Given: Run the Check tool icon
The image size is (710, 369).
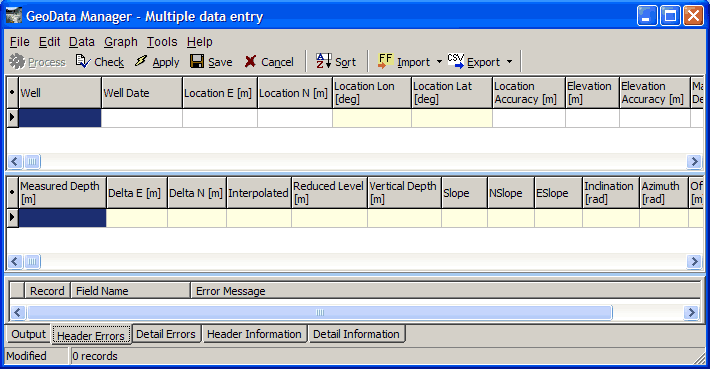Looking at the screenshot, I should pos(83,61).
